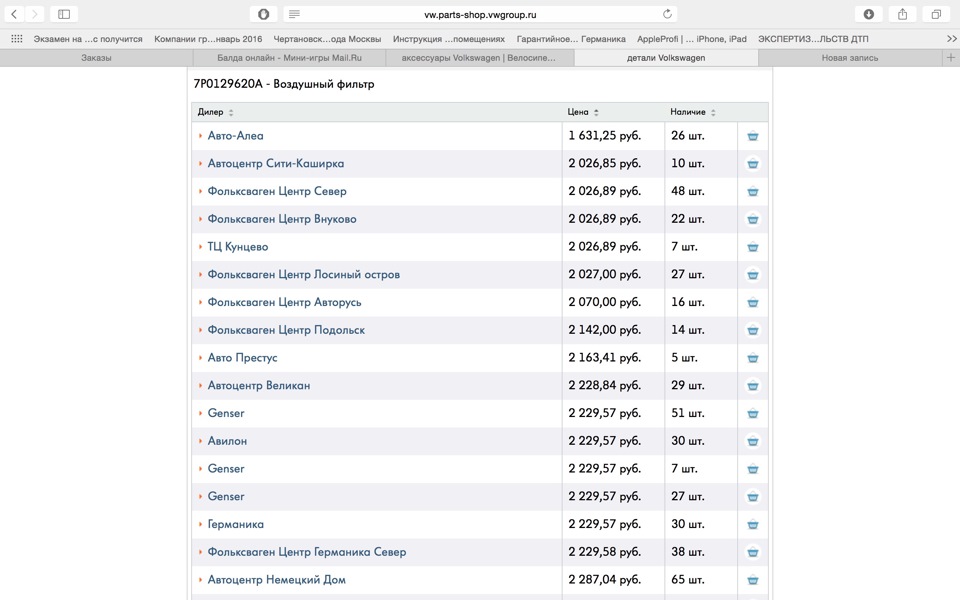
Task: Add Авто-Алеа offer to cart
Action: click(x=753, y=136)
